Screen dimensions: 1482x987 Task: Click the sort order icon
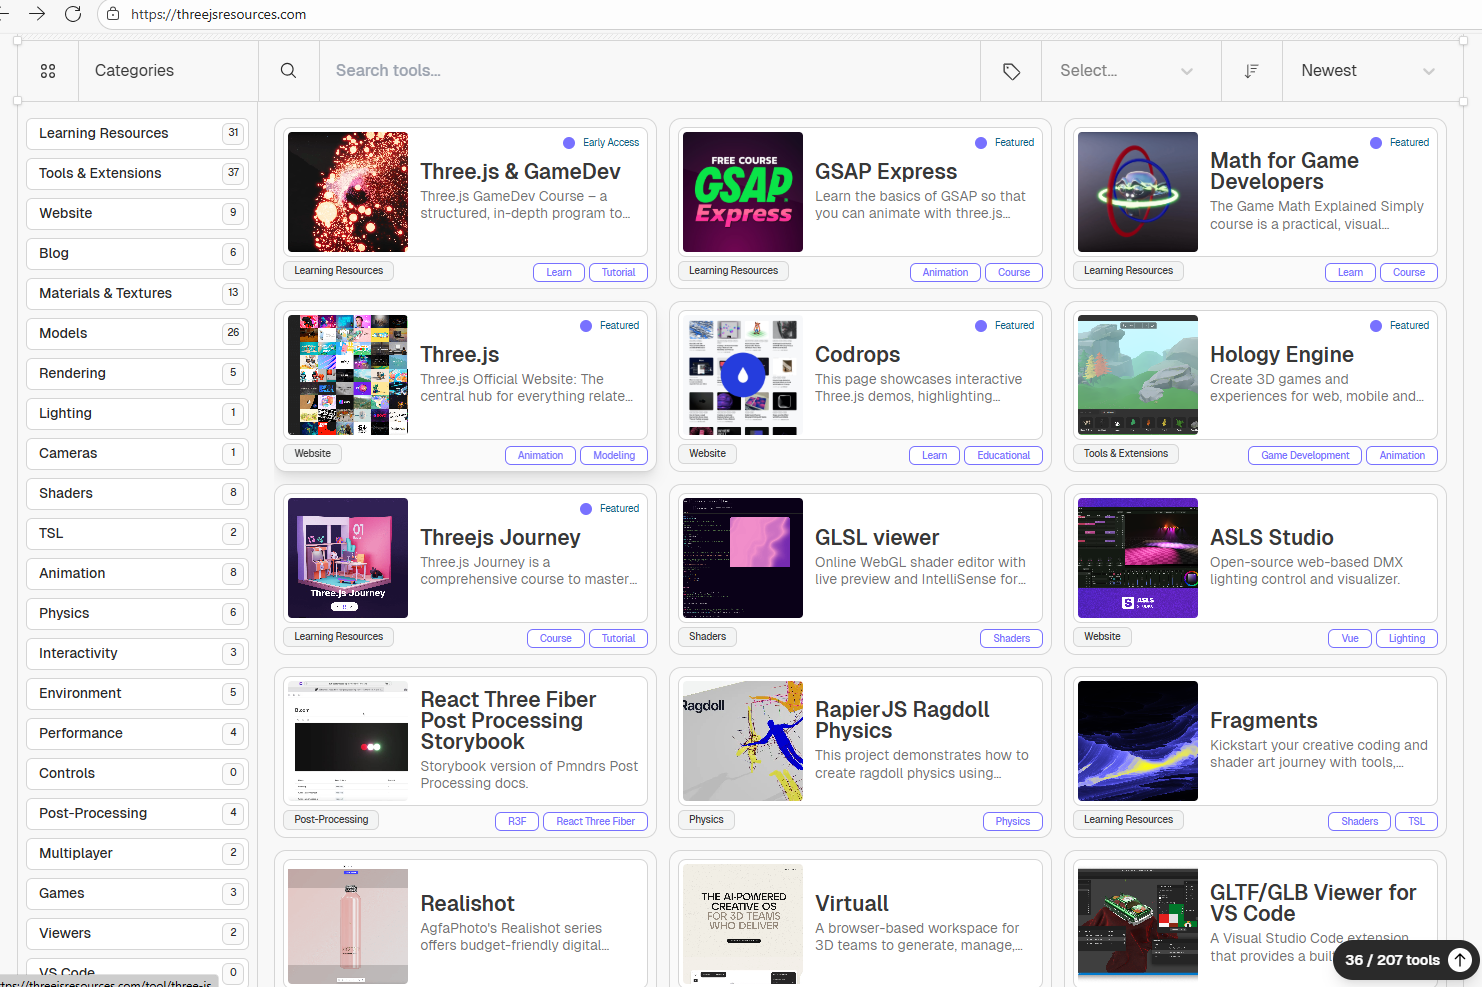(1251, 71)
